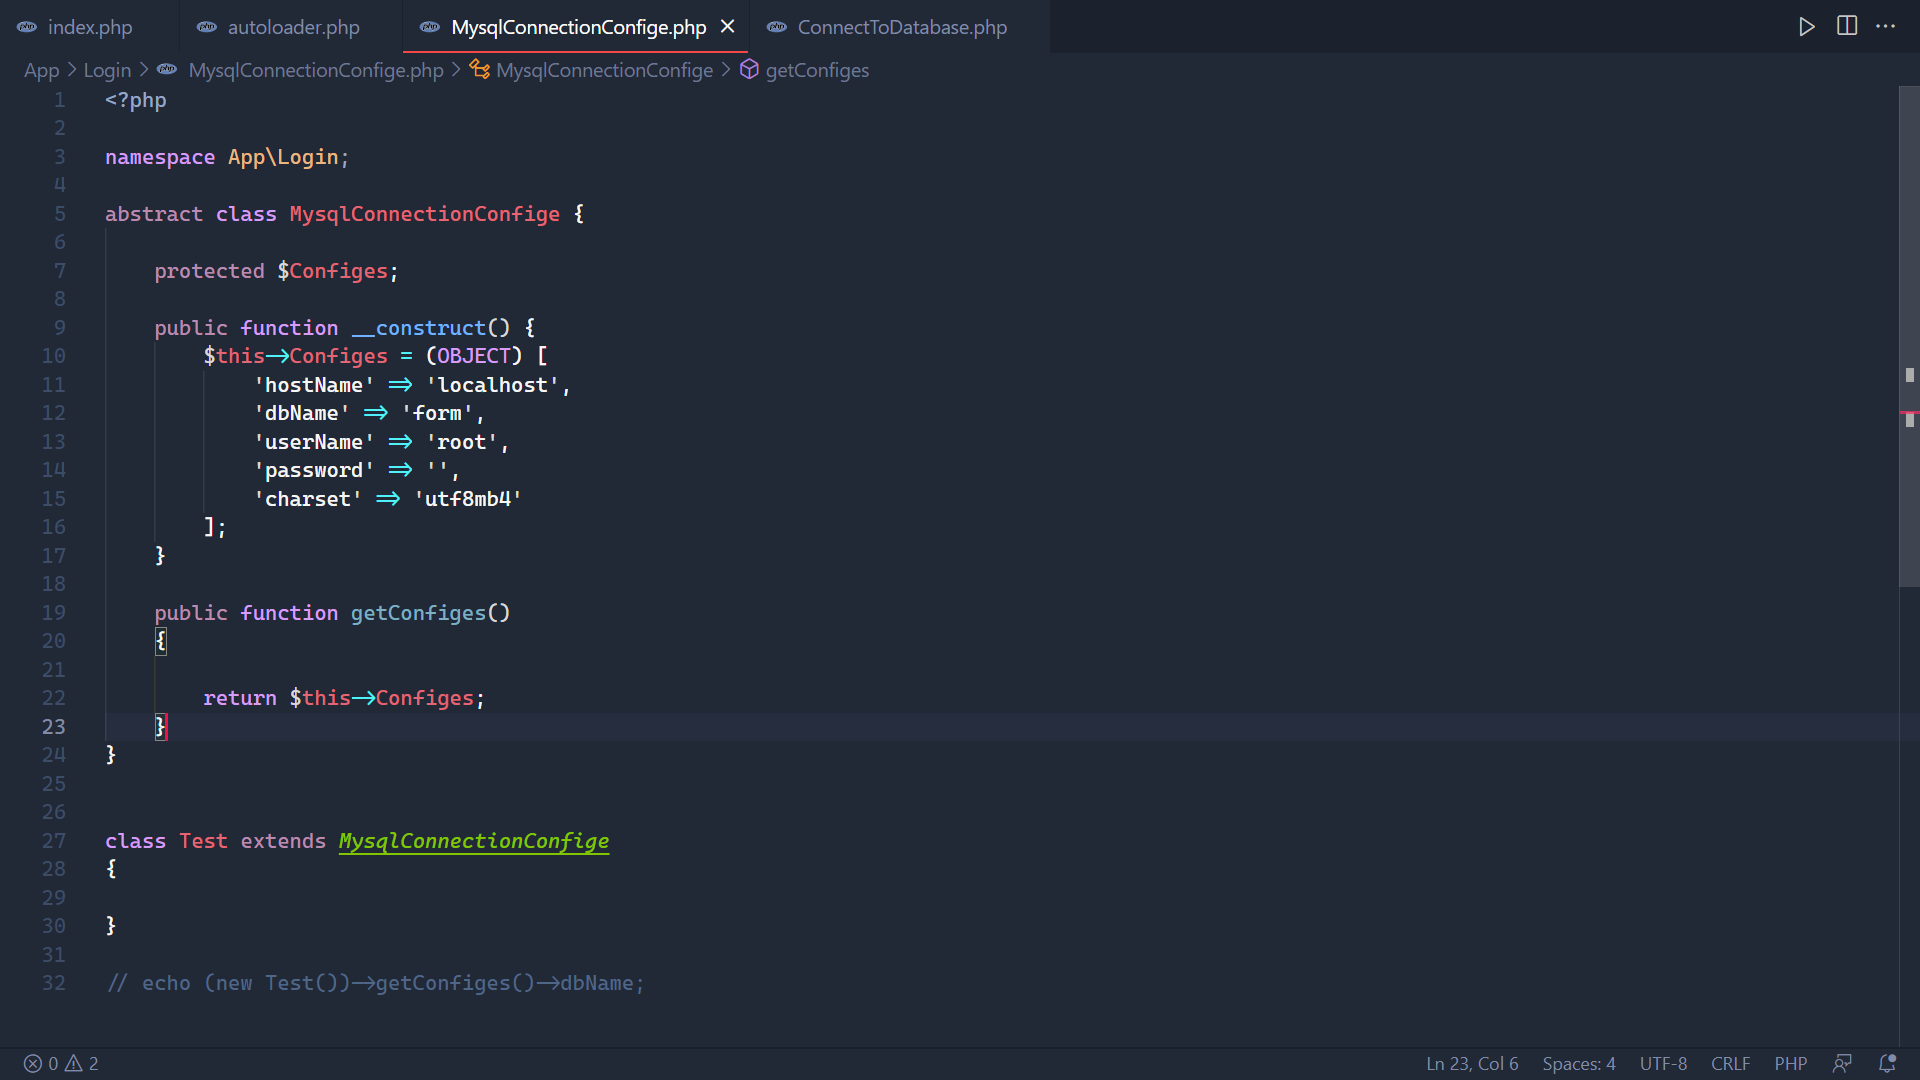Viewport: 1920px width, 1080px height.
Task: Click the error circle icon in status bar
Action: point(32,1063)
